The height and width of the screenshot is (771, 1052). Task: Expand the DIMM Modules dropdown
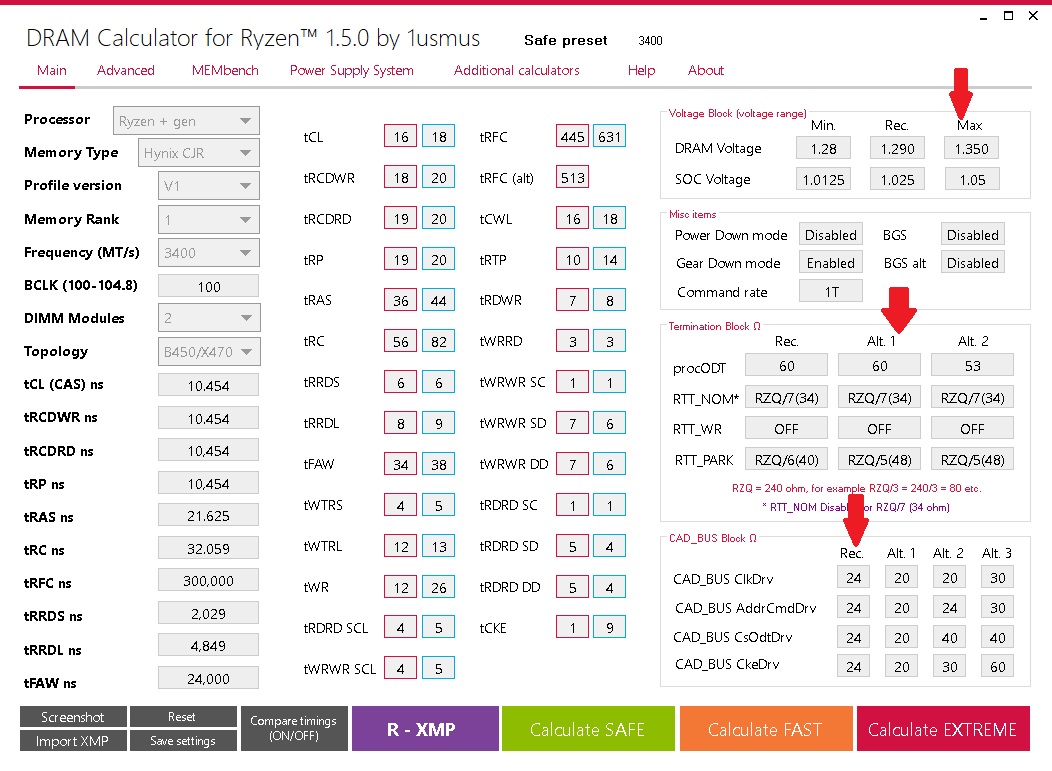point(209,318)
